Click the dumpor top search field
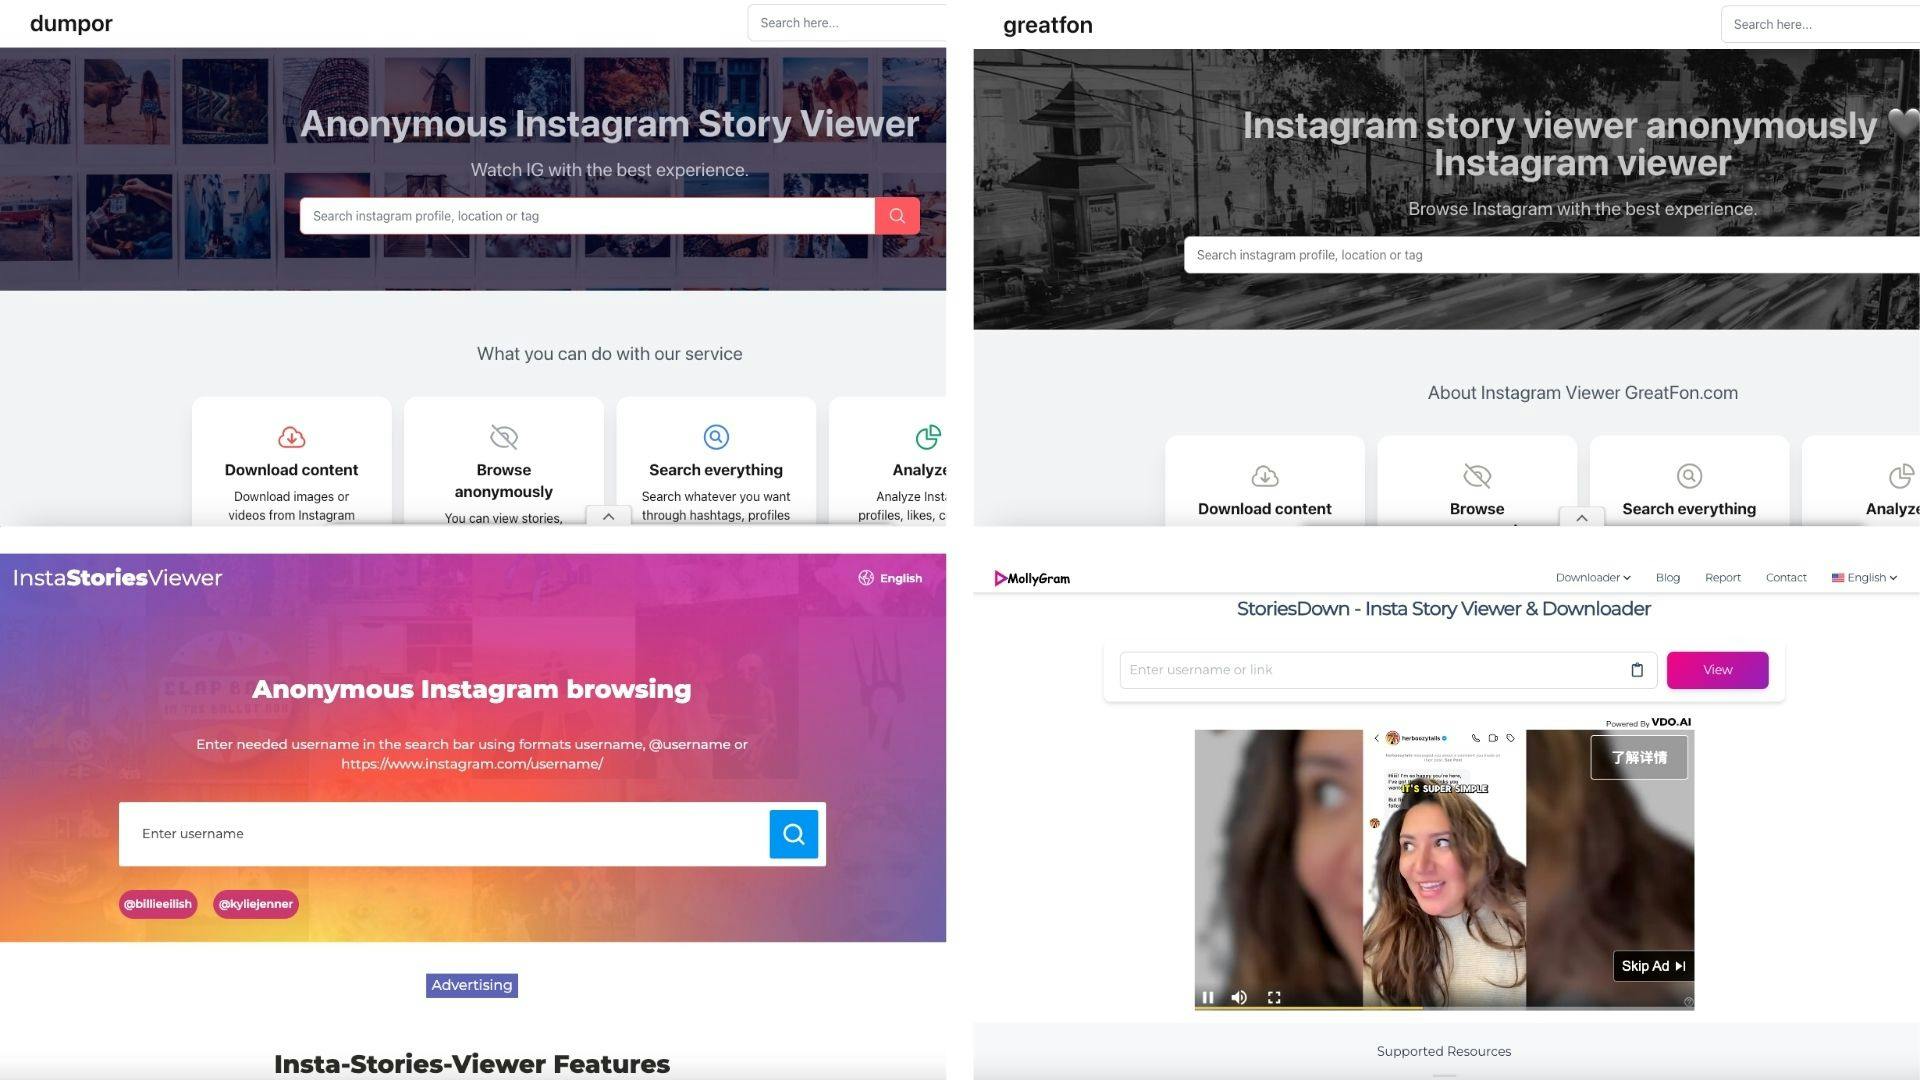Screen dimensions: 1920x1080 click(847, 23)
